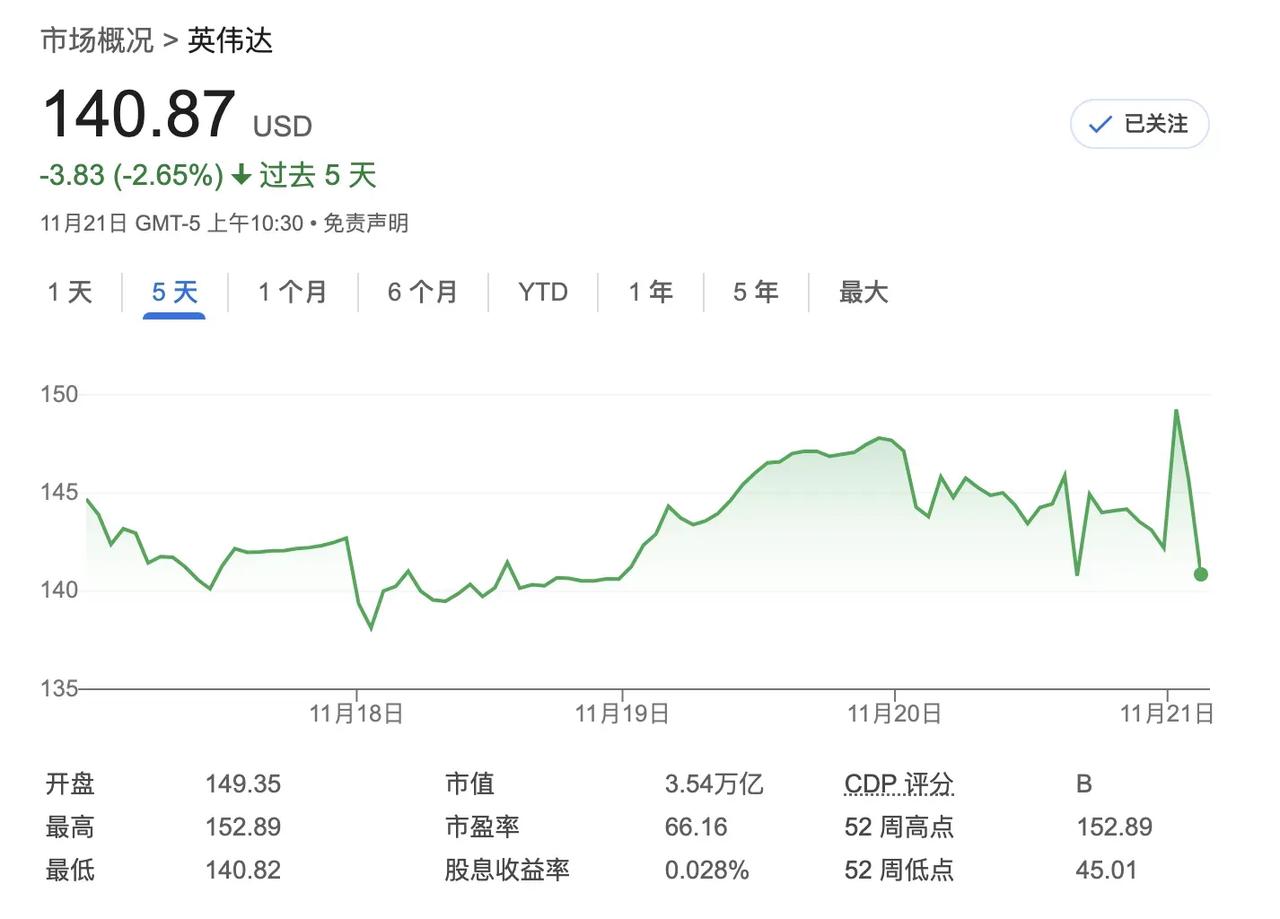Click the 过去 5 天 period text
This screenshot has height=919, width=1280.
tap(318, 176)
